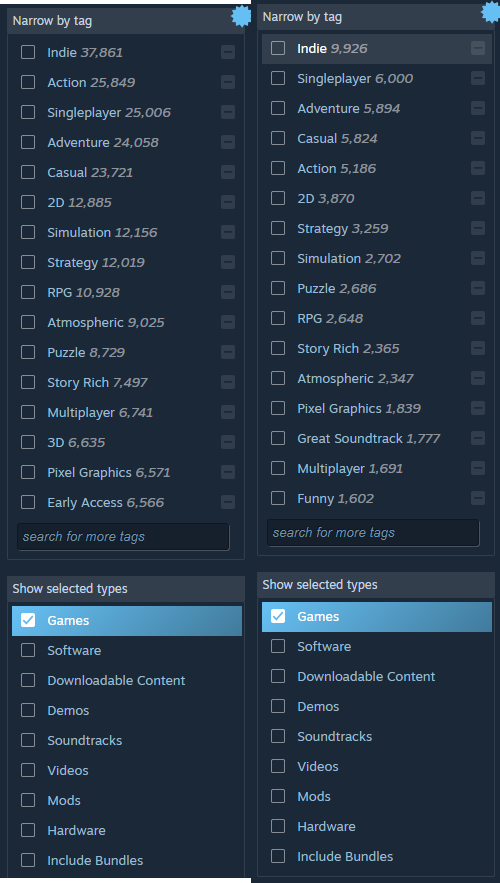Exclude Atmospheric 9,025 with its minus icon

click(228, 322)
